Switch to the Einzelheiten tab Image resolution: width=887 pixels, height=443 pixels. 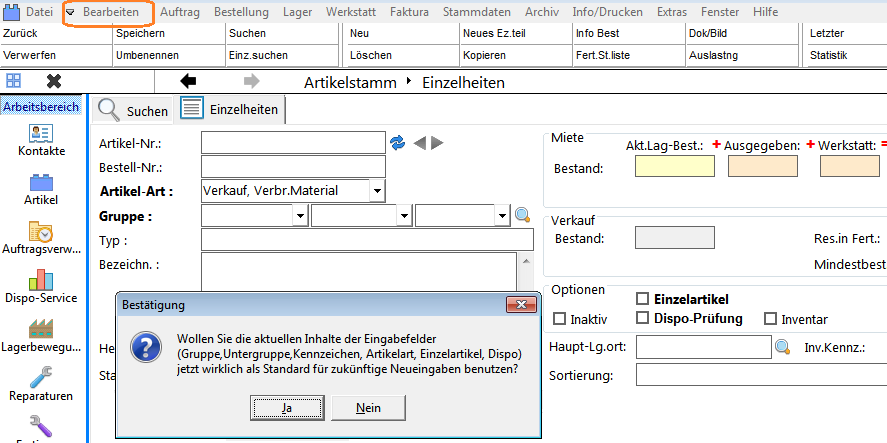coord(232,109)
